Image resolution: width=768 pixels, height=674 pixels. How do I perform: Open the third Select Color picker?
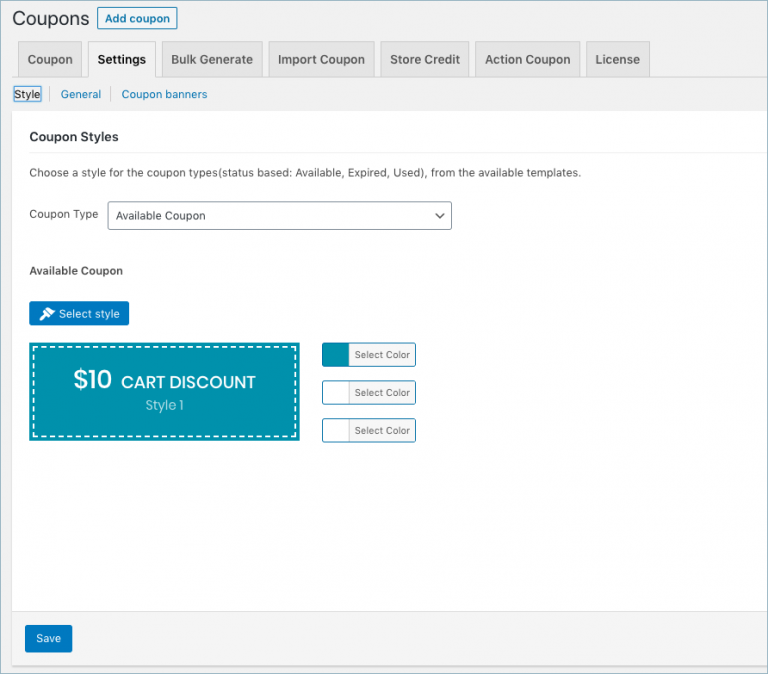point(369,431)
